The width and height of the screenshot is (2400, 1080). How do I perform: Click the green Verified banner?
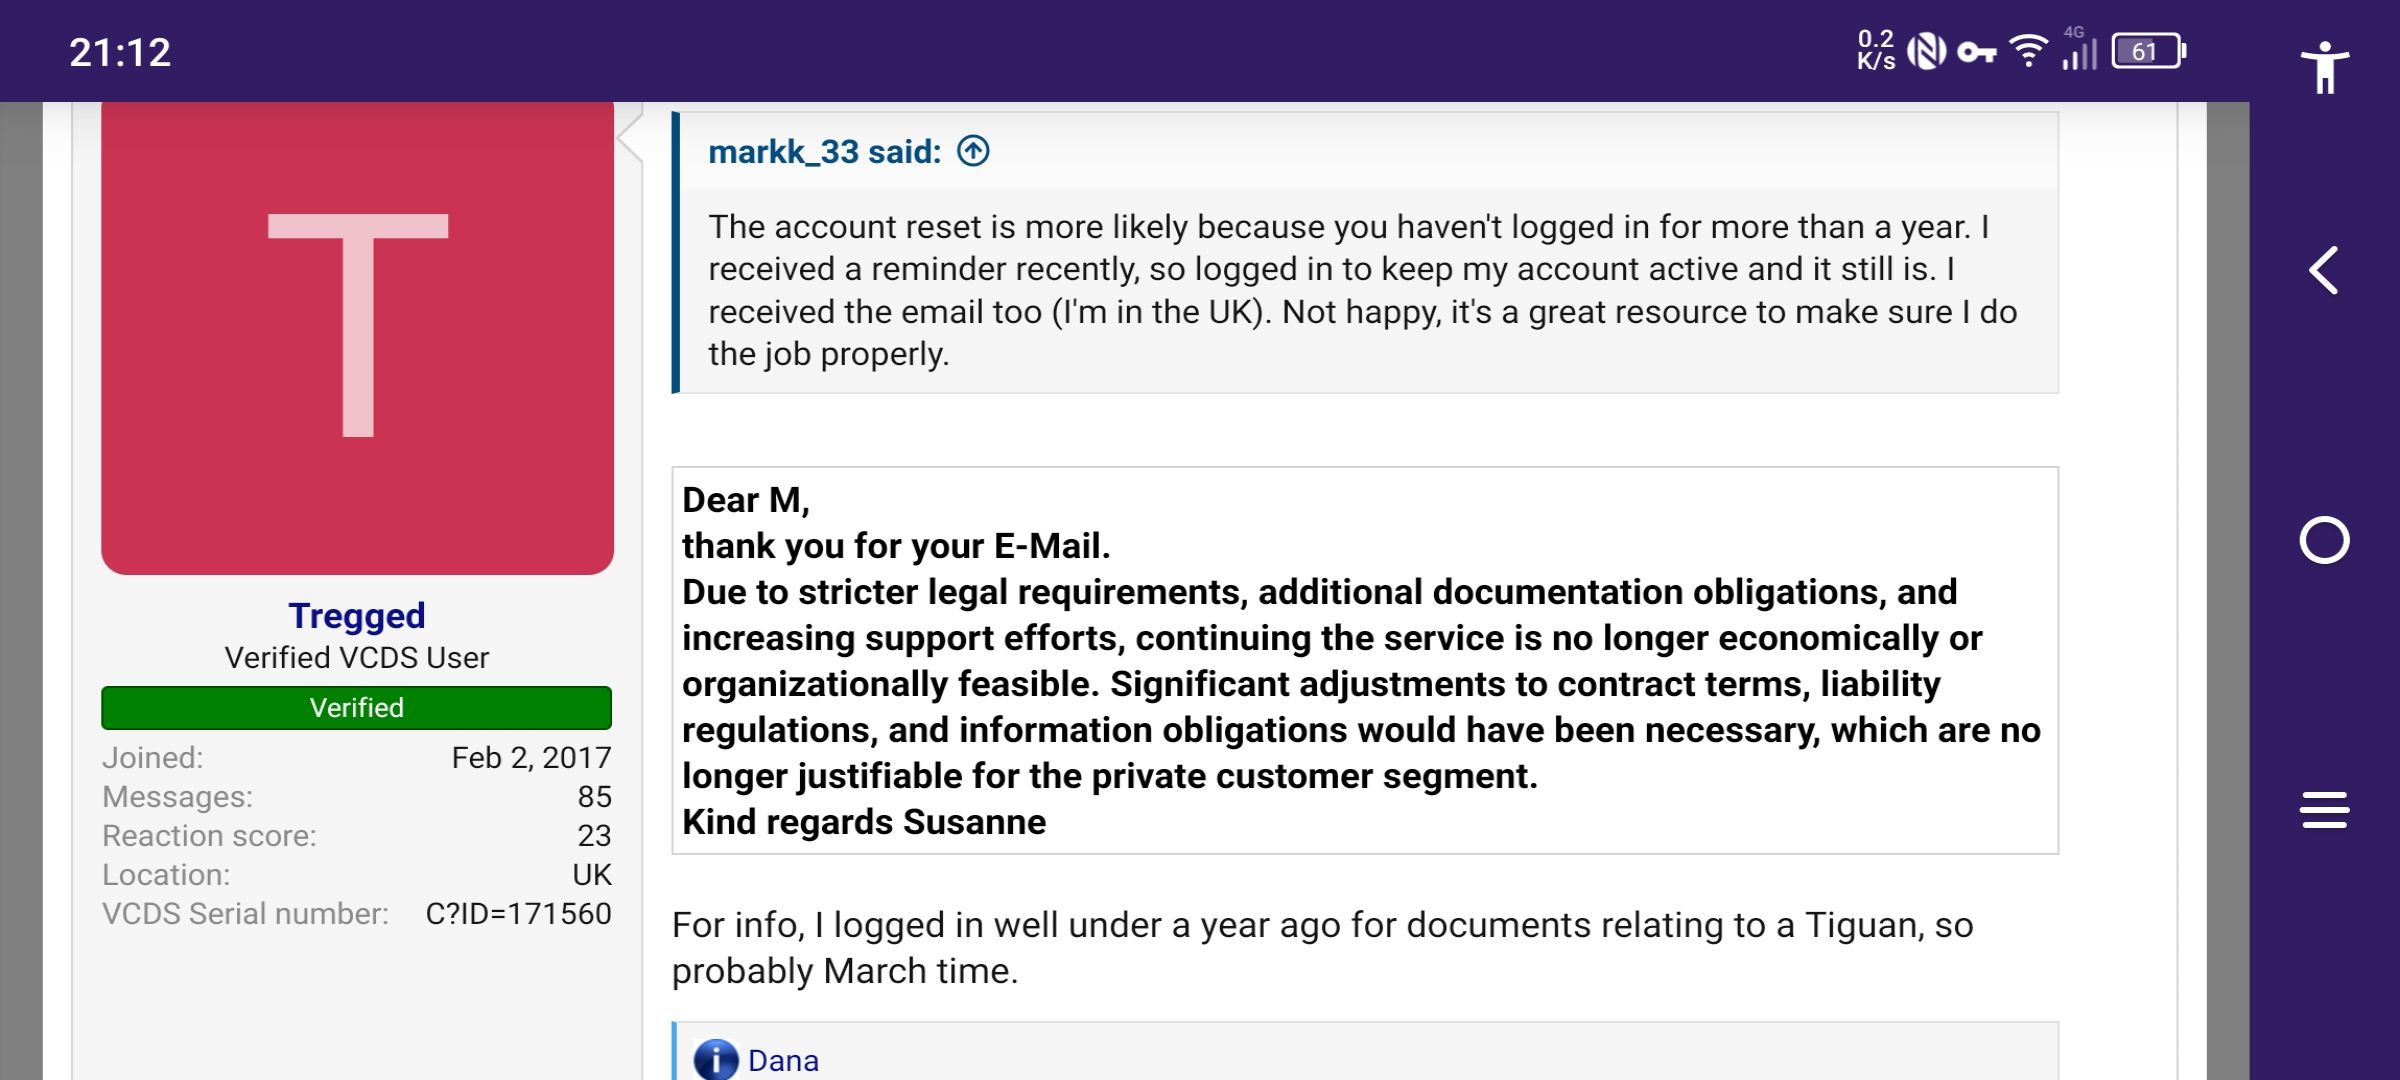point(357,708)
